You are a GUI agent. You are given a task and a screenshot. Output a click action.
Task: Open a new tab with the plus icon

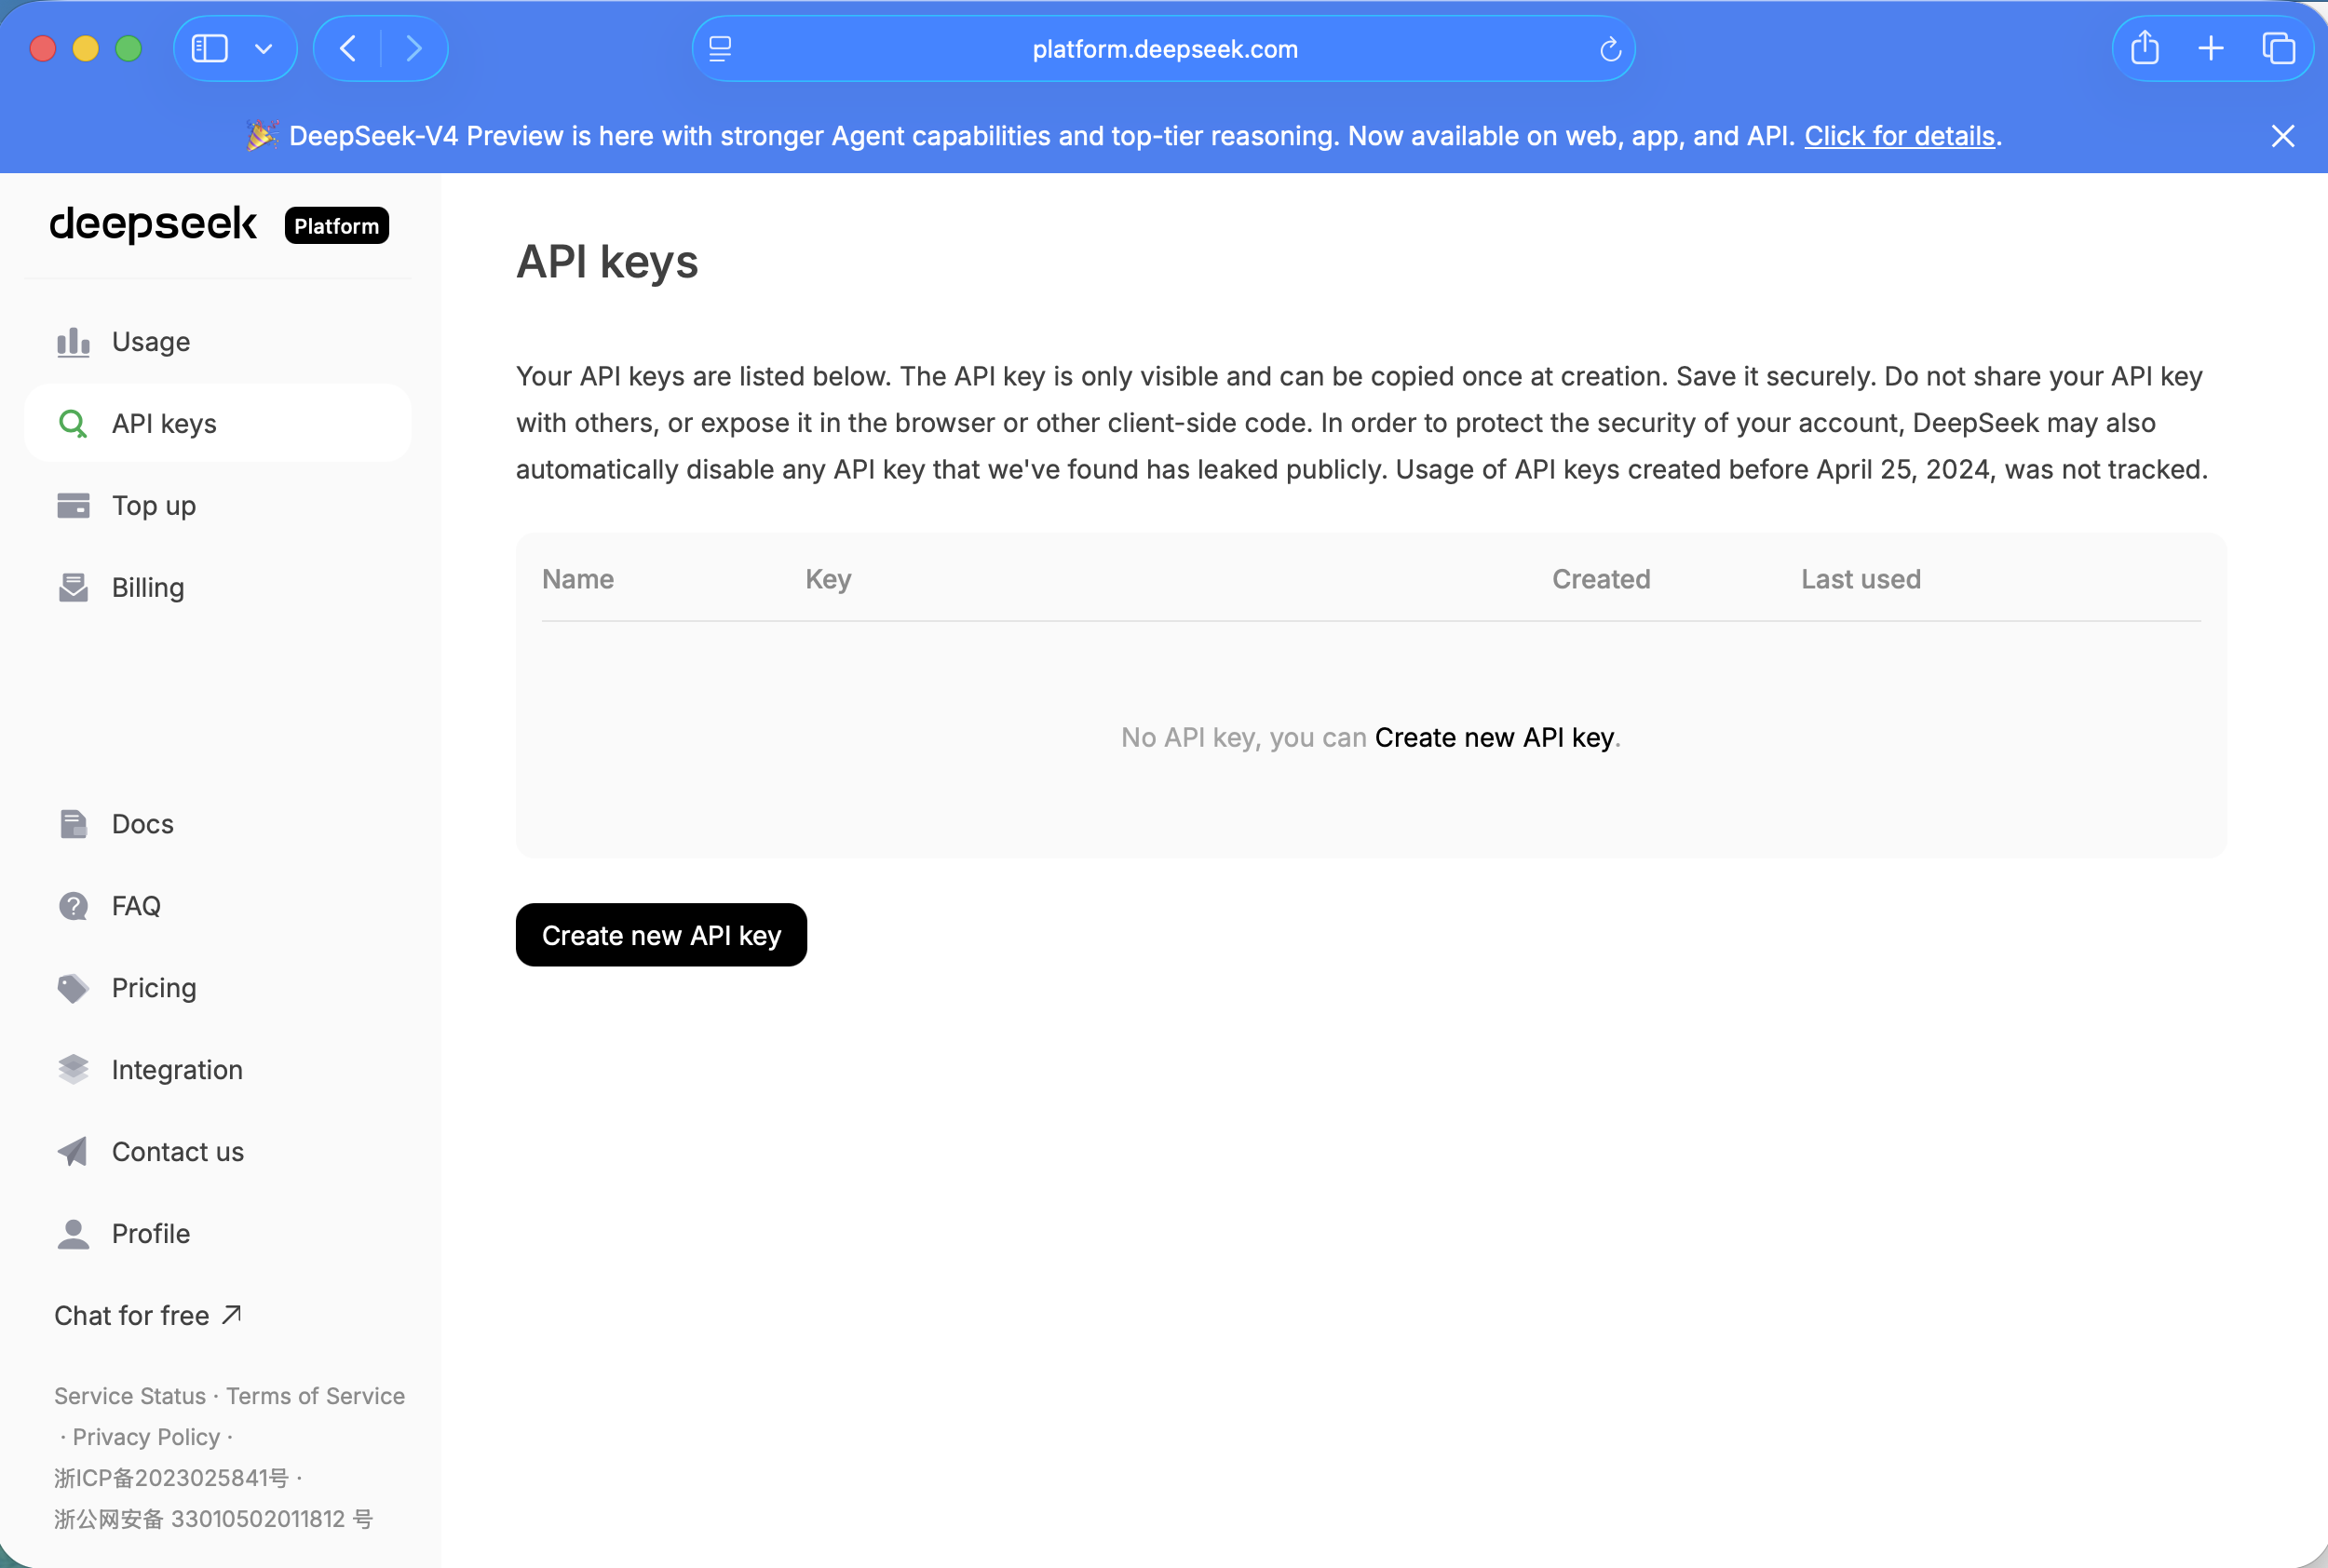[x=2211, y=48]
